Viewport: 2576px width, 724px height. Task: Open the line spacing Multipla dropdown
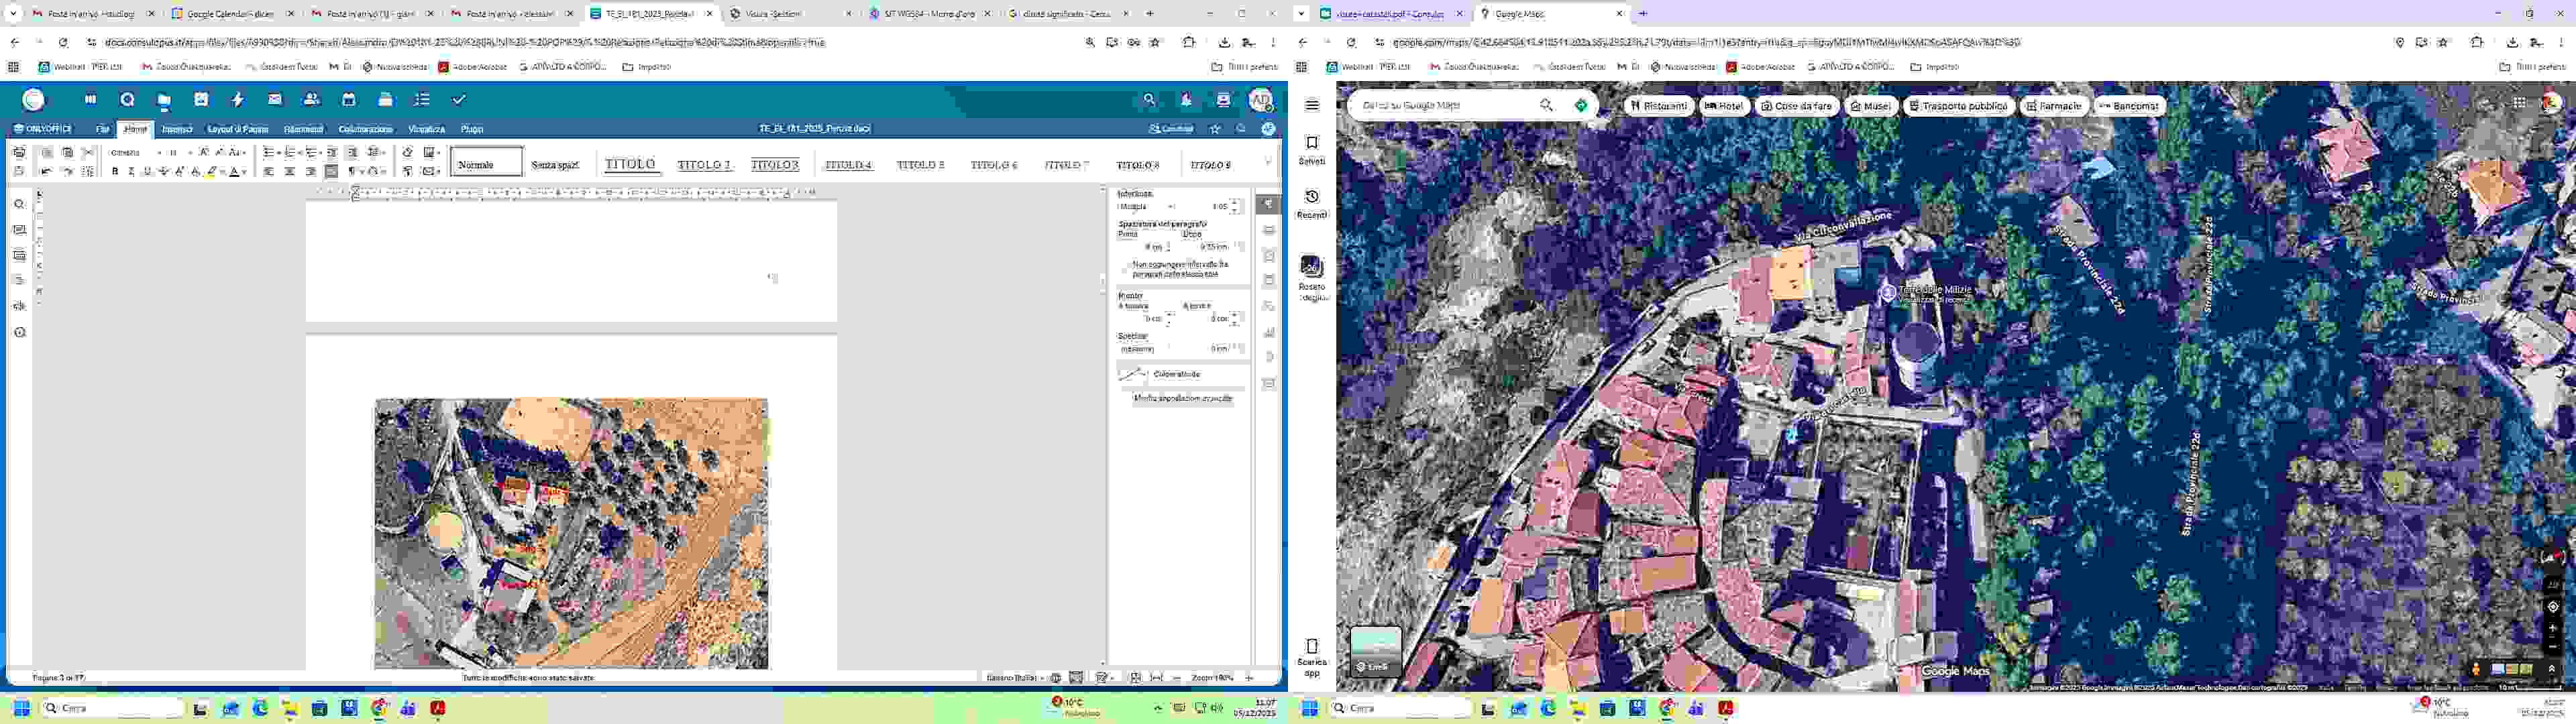1171,207
